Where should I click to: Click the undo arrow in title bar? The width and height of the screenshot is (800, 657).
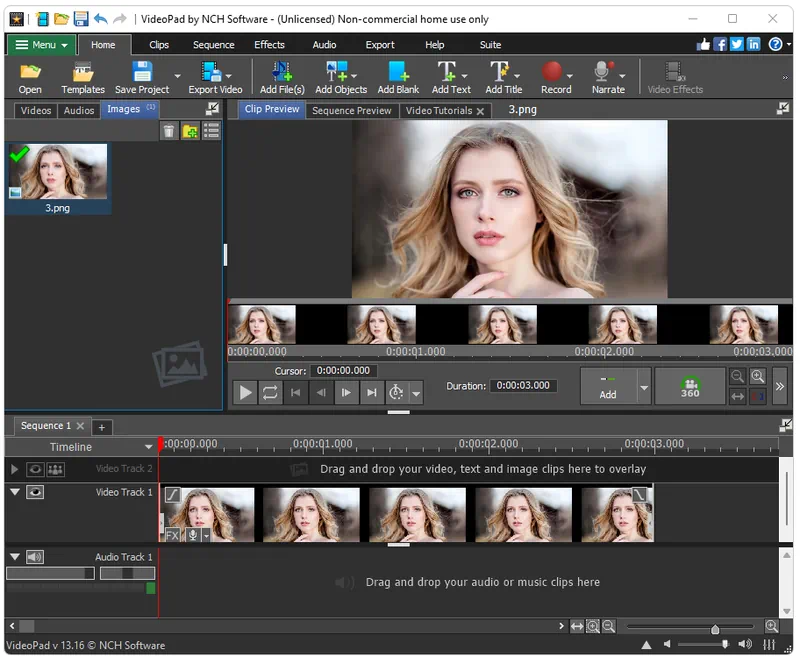point(101,19)
